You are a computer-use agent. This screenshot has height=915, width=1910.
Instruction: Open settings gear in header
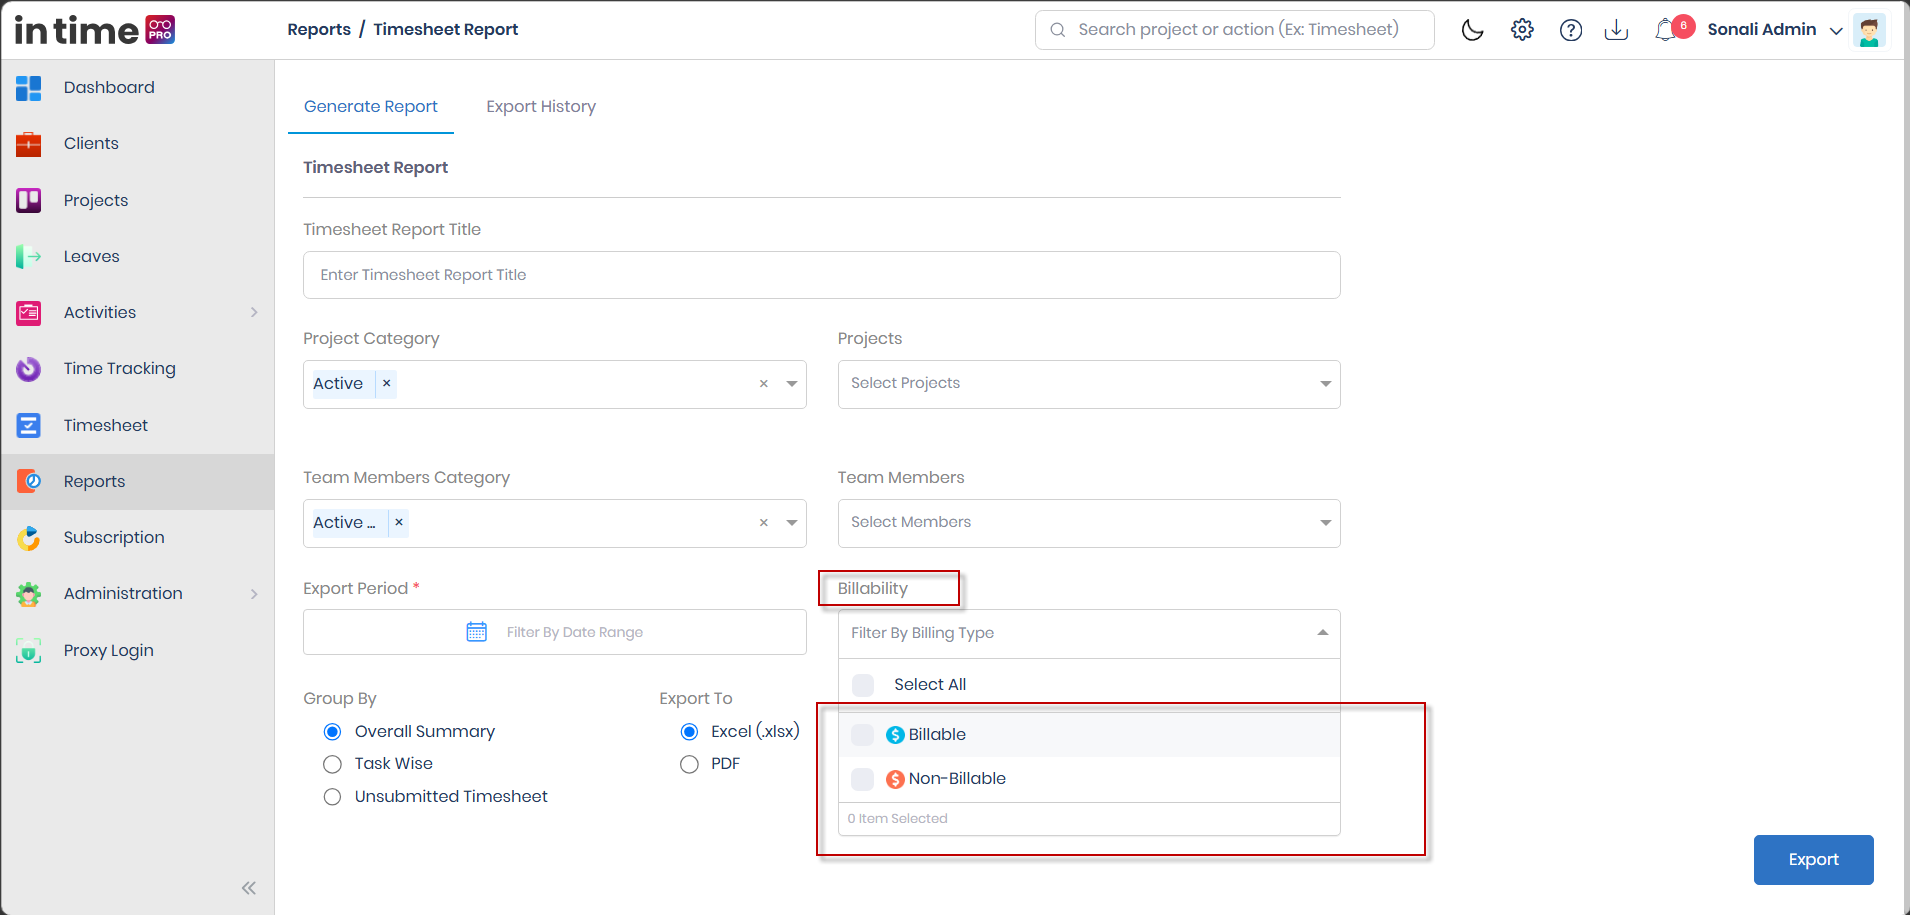click(x=1522, y=30)
